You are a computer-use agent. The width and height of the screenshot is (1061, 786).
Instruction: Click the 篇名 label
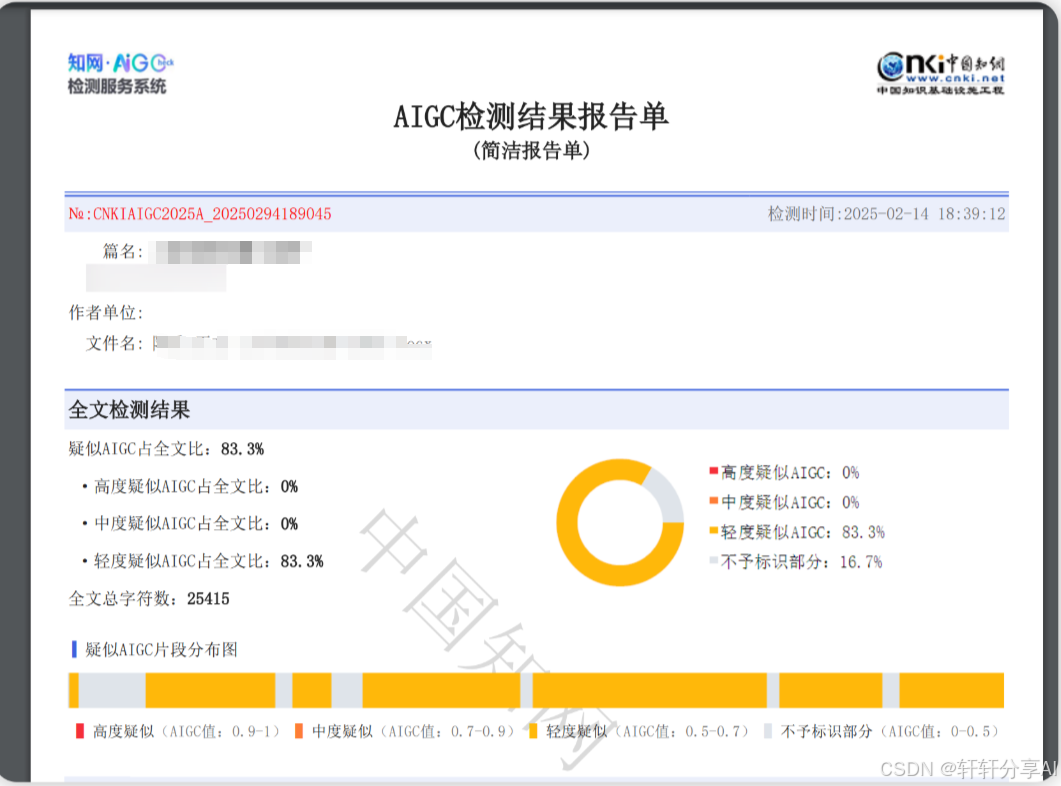pos(122,252)
